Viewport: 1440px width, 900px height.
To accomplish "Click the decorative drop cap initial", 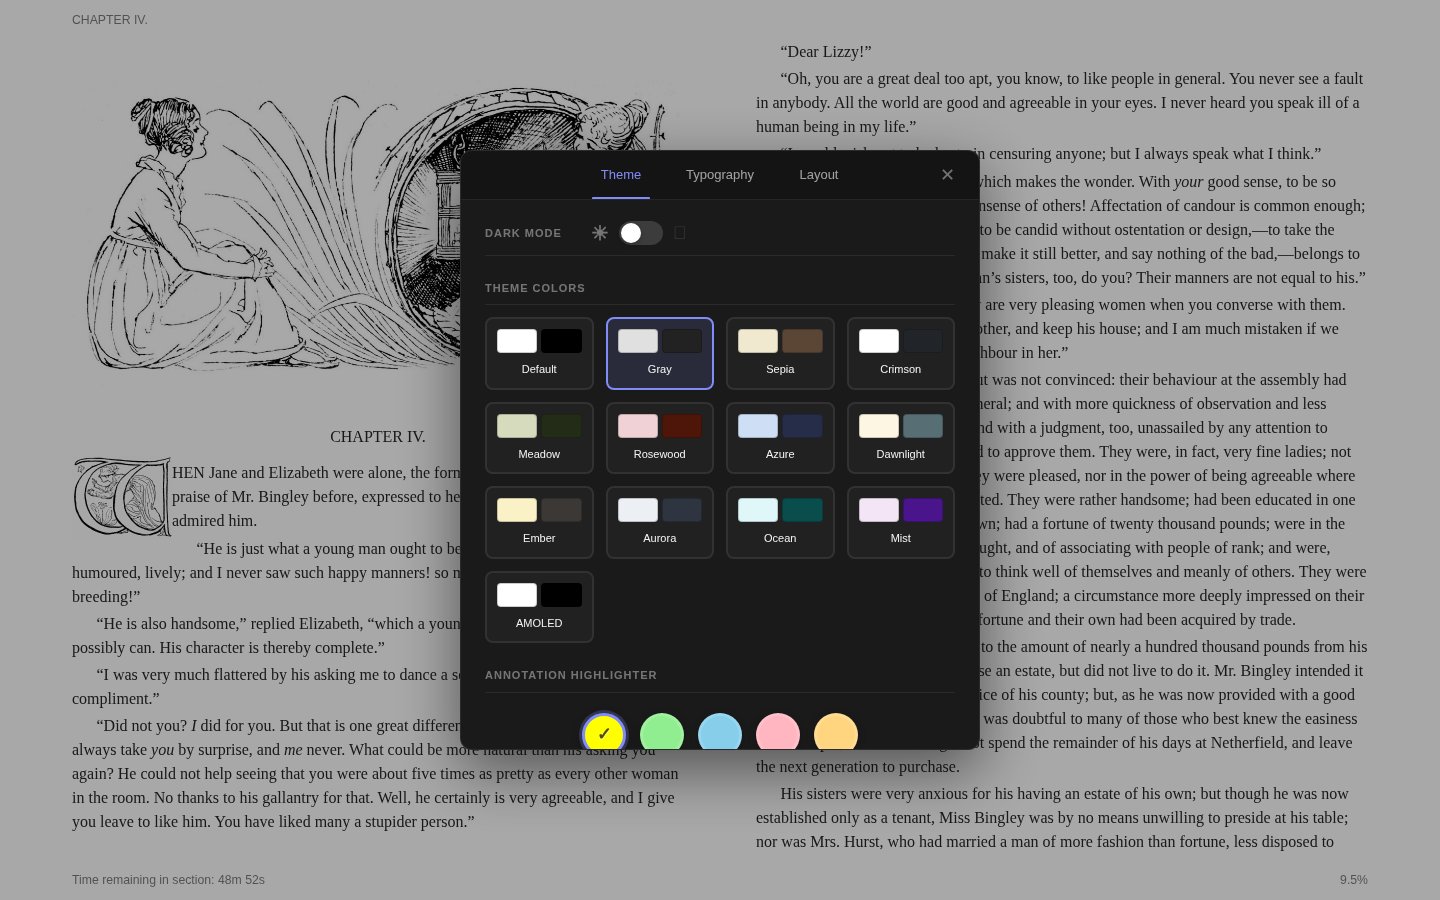I will click(x=121, y=497).
